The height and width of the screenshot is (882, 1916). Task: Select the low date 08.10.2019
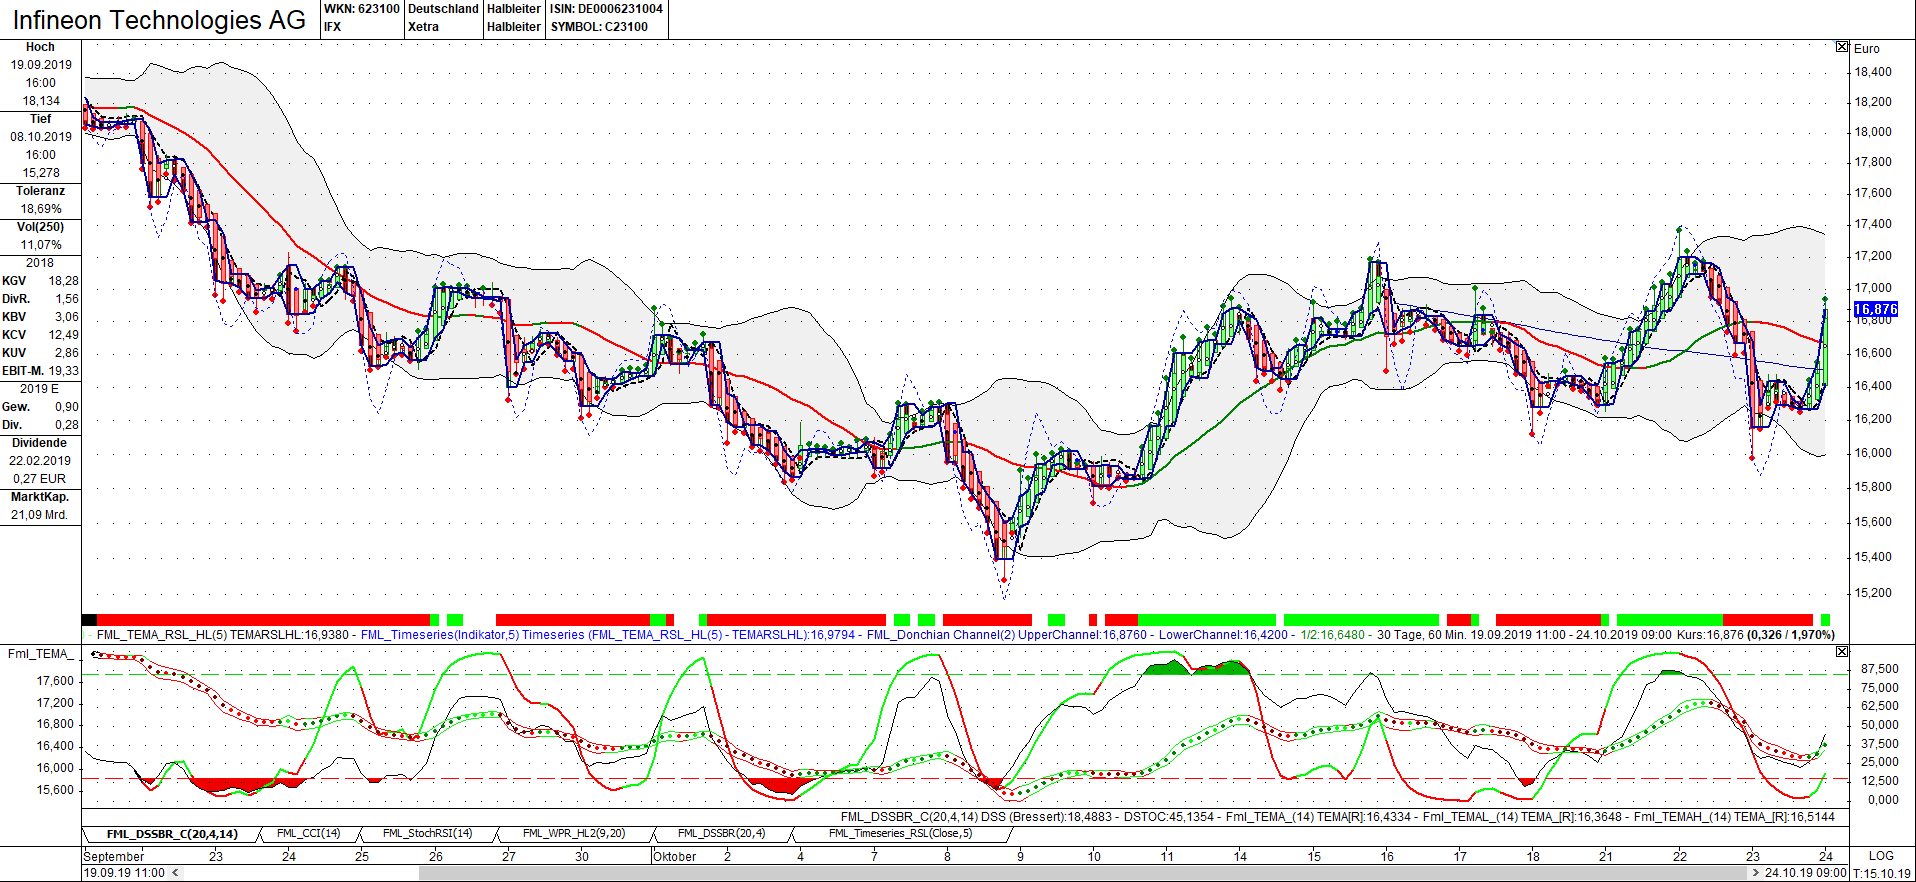click(x=41, y=137)
